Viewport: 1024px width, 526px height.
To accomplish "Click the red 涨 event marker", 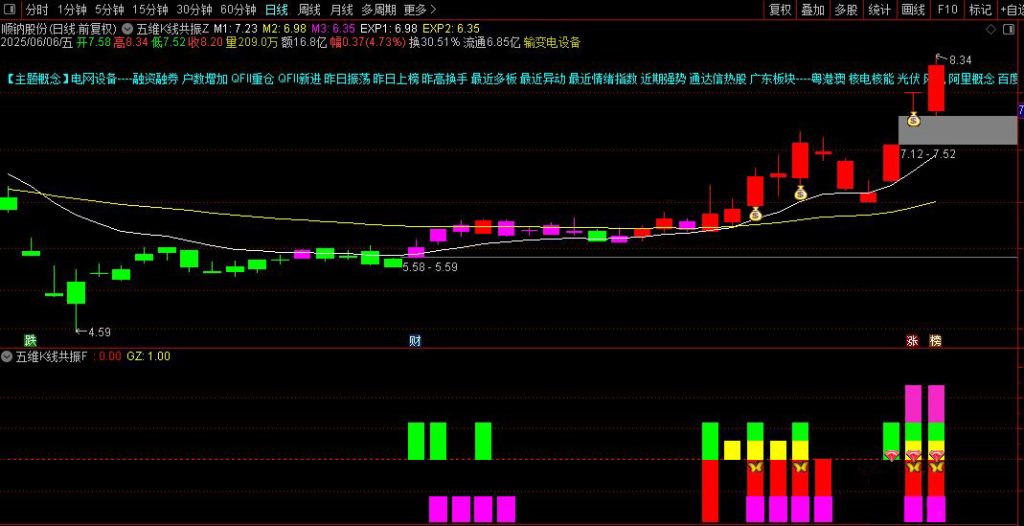I will click(912, 340).
